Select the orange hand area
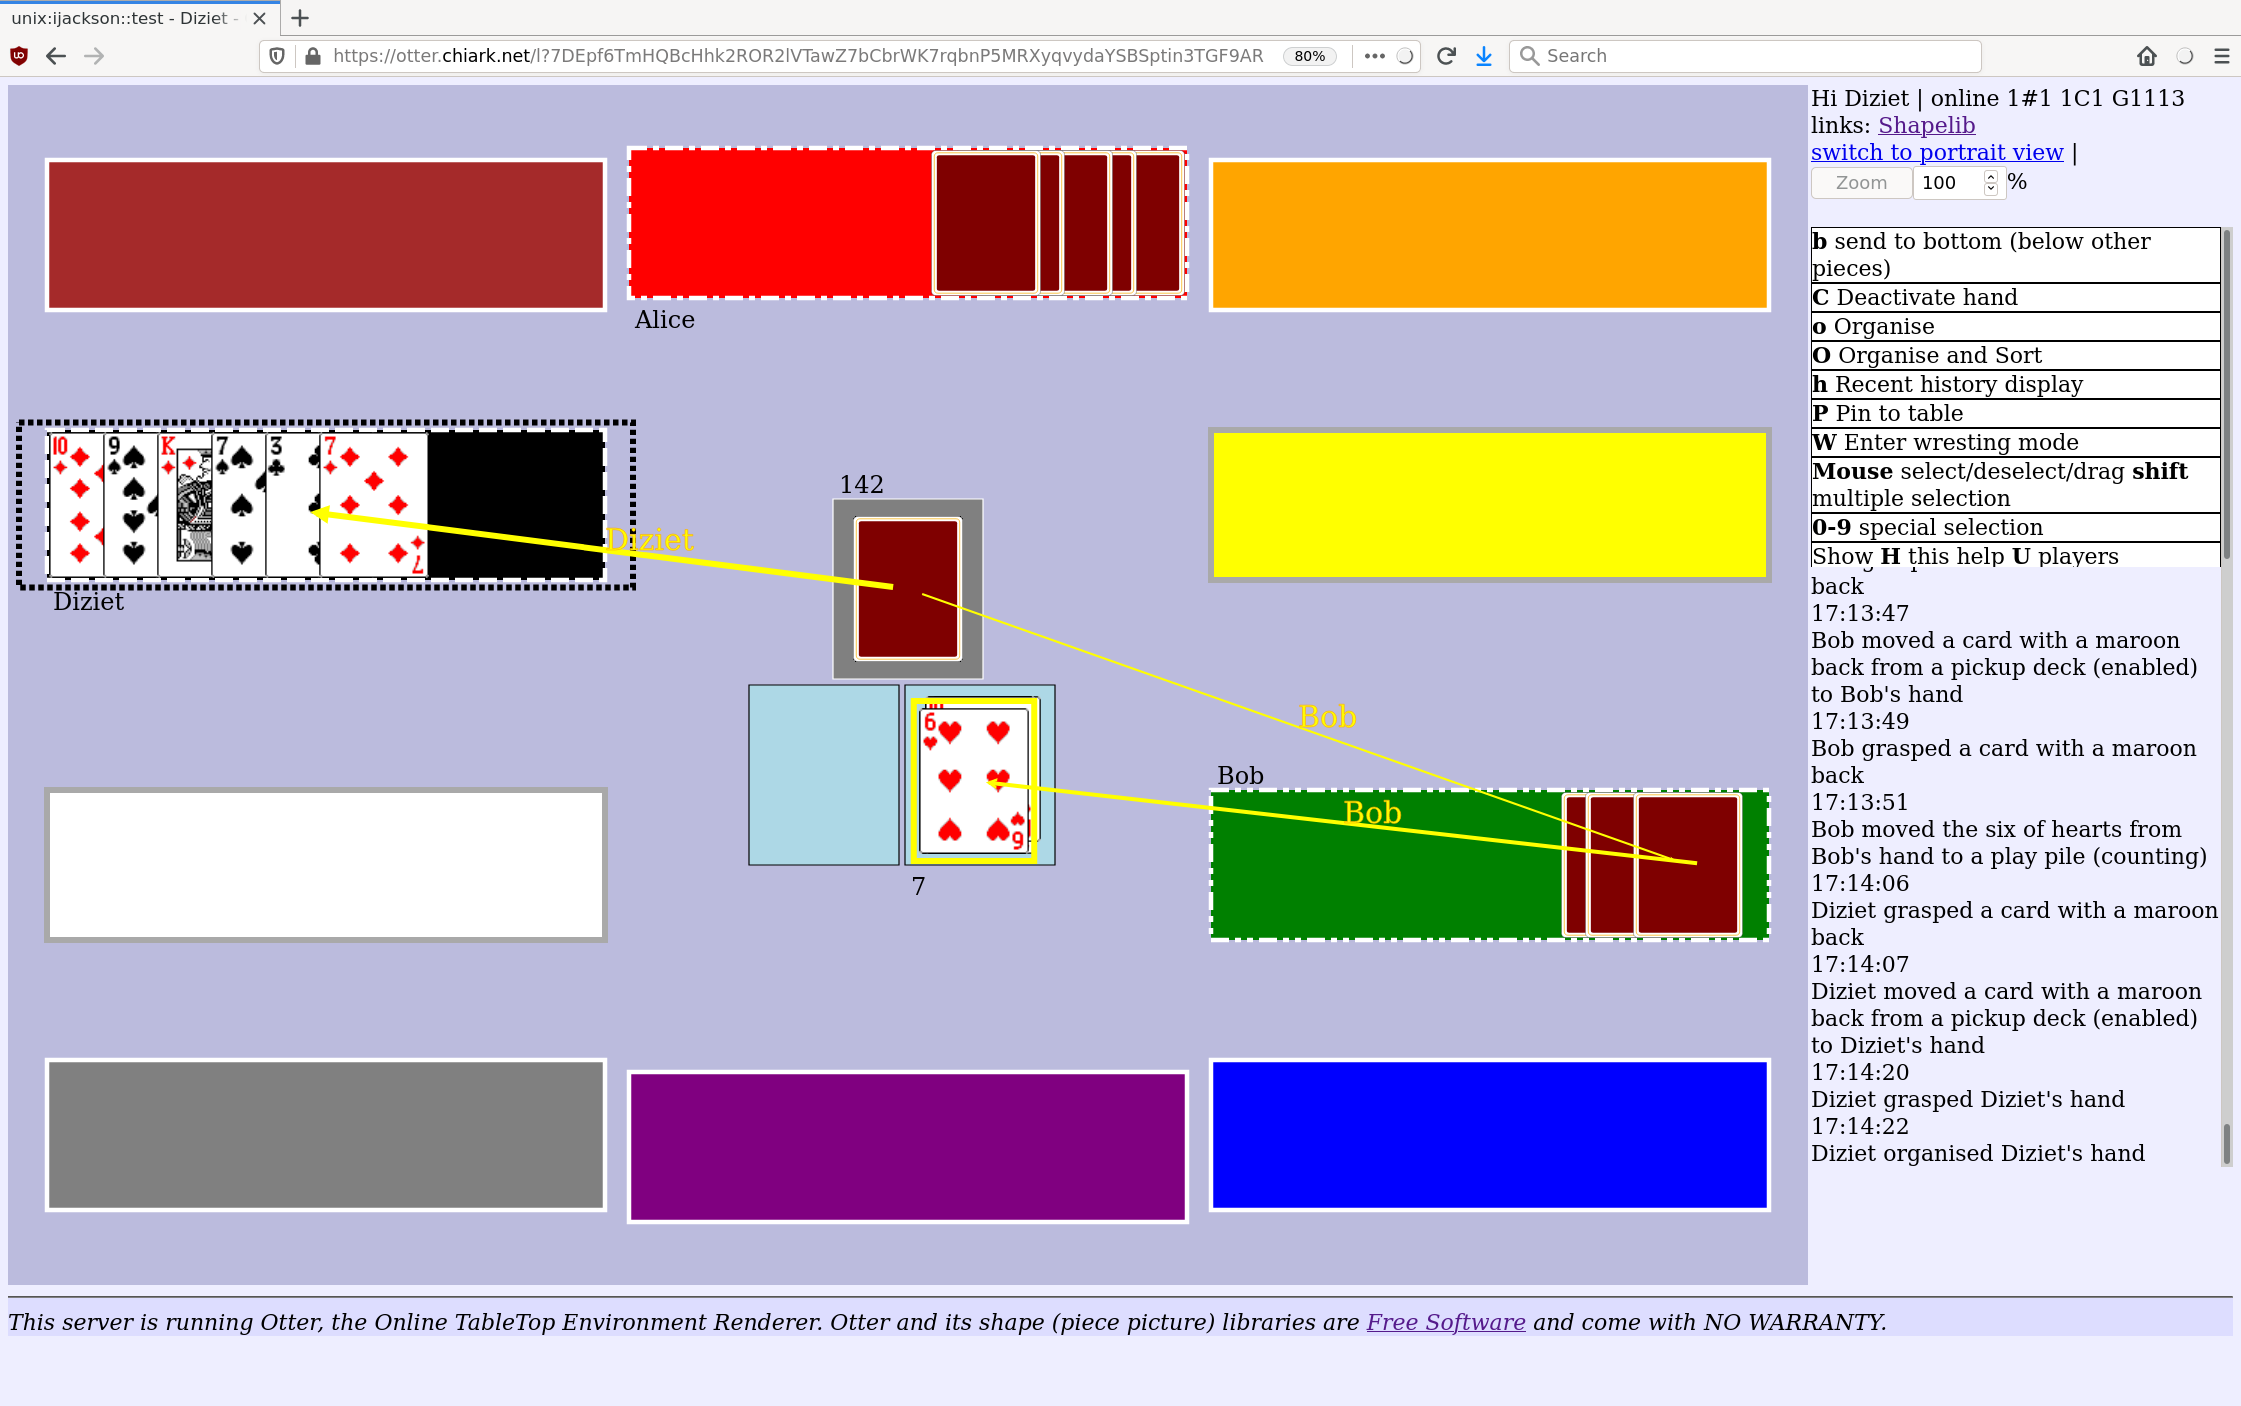This screenshot has width=2241, height=1406. (1489, 235)
